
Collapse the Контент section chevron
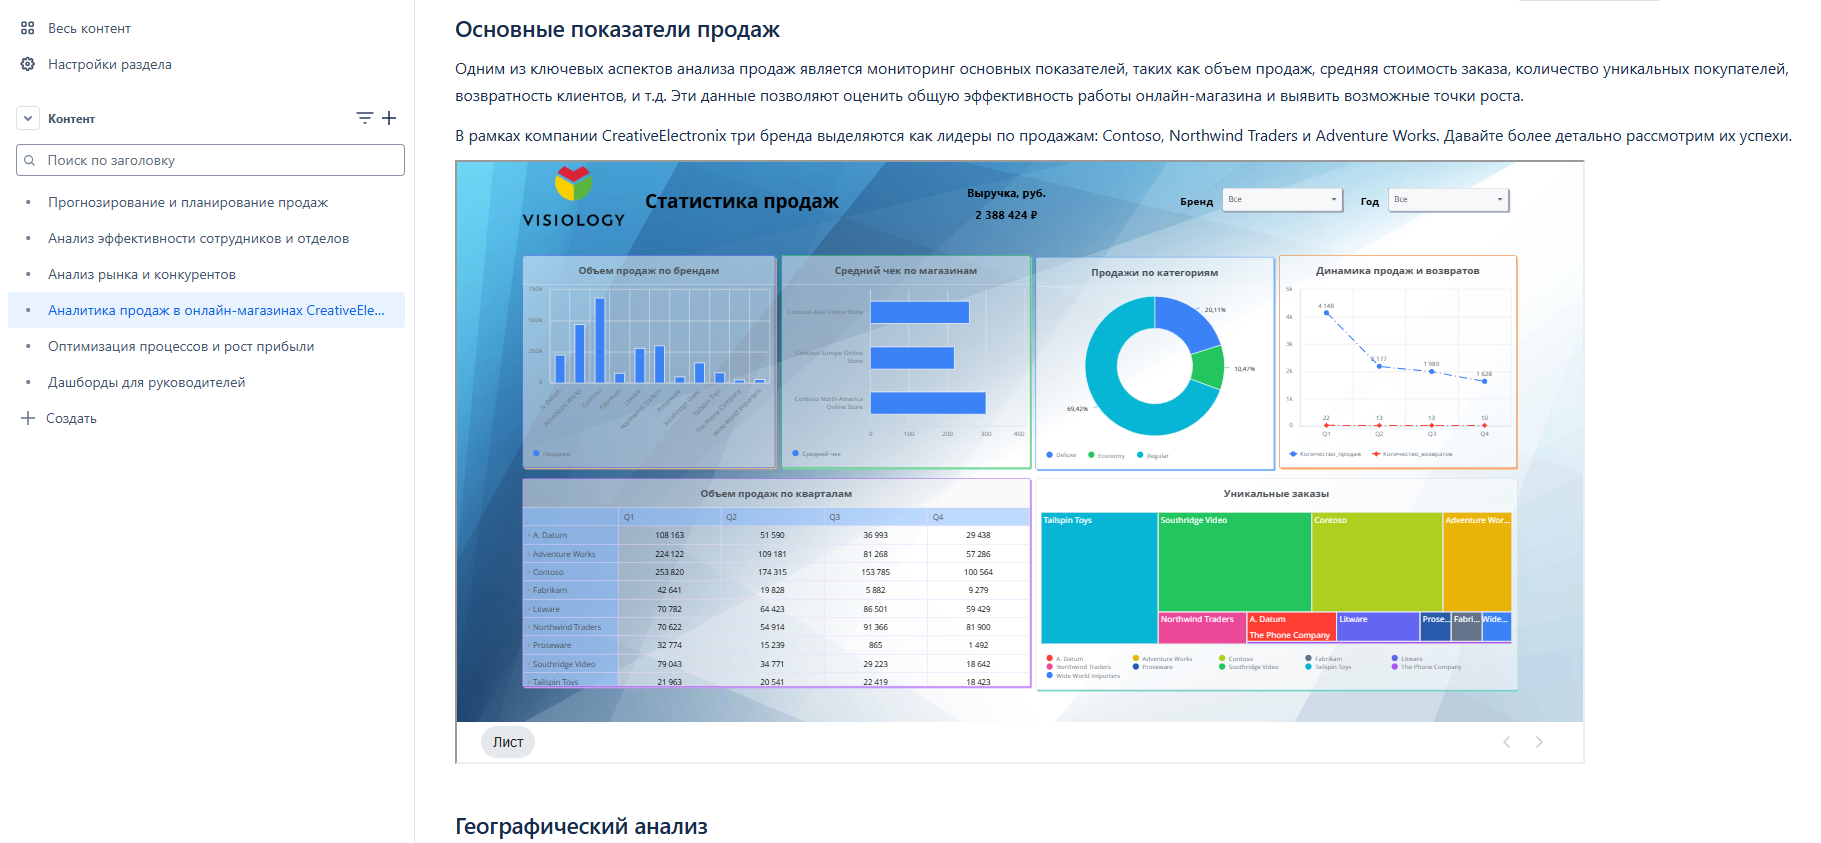(28, 118)
